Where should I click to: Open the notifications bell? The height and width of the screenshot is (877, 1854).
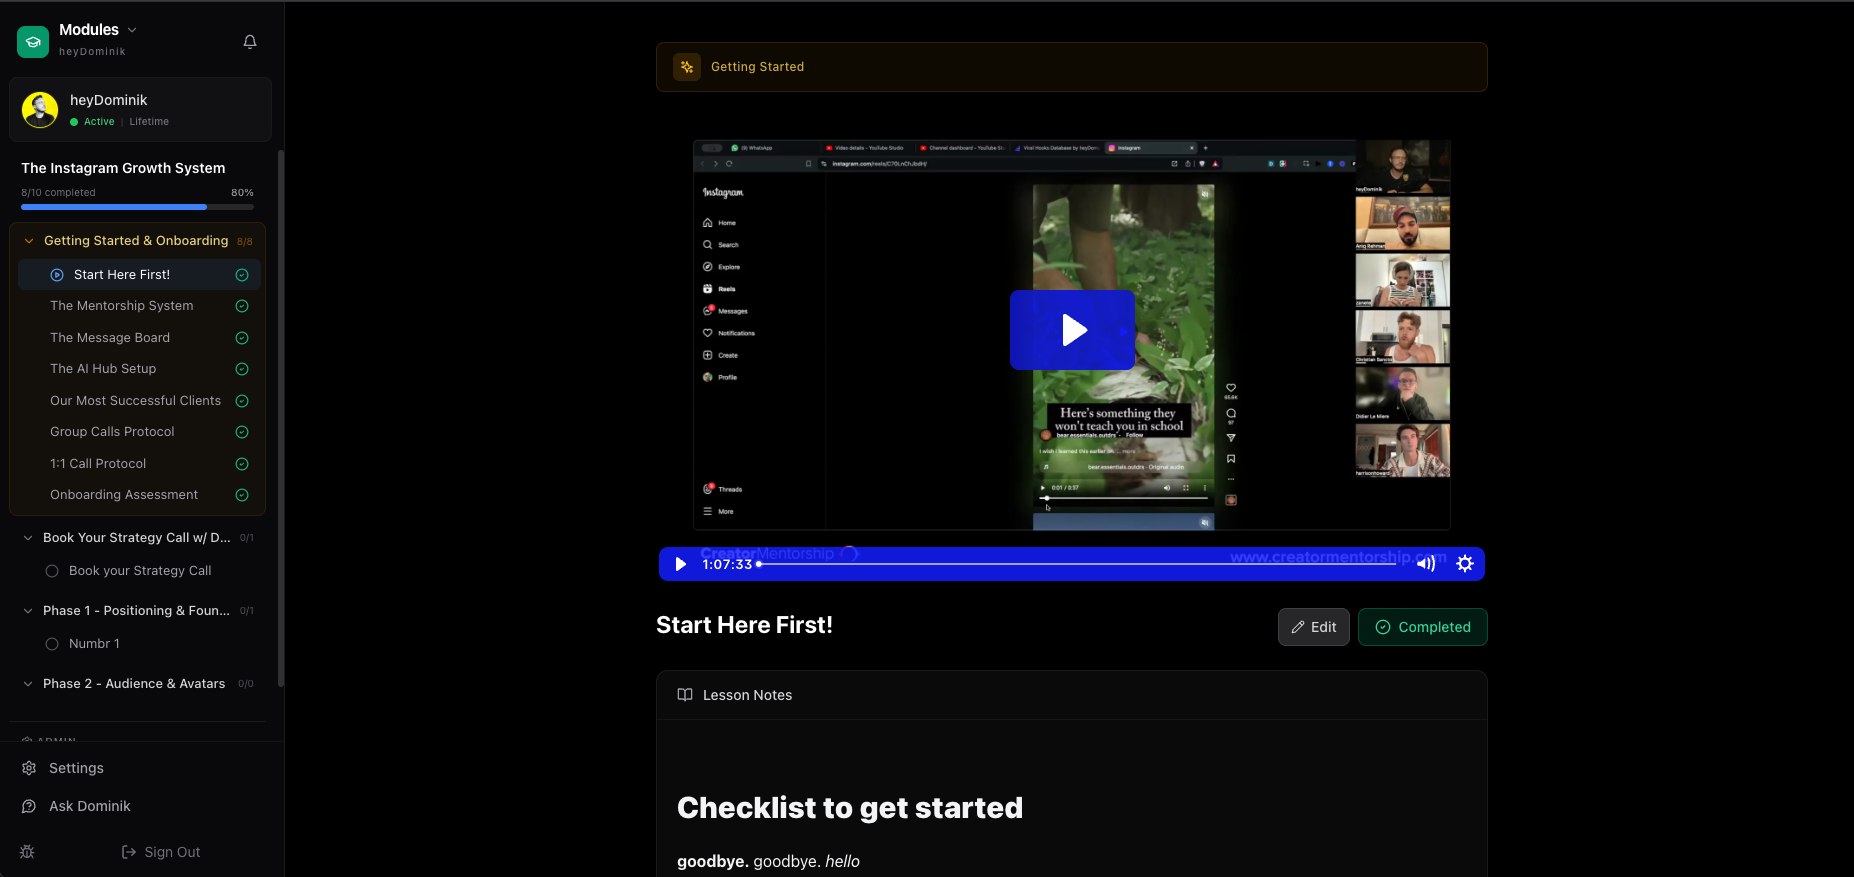coord(250,41)
